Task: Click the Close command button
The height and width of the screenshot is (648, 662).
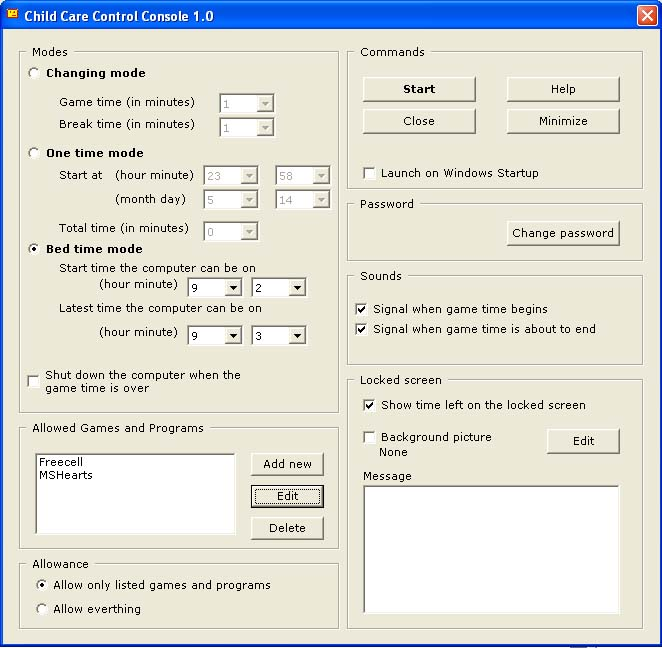Action: point(419,121)
